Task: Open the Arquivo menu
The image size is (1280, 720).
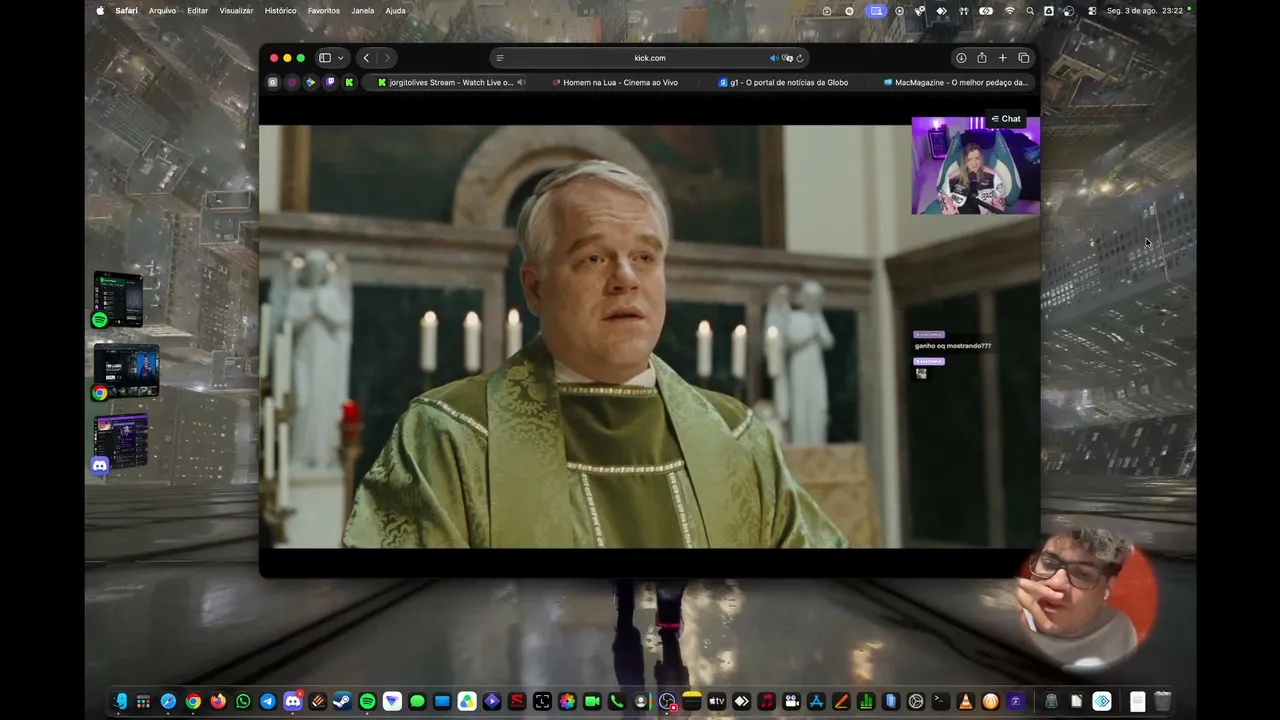Action: click(162, 11)
